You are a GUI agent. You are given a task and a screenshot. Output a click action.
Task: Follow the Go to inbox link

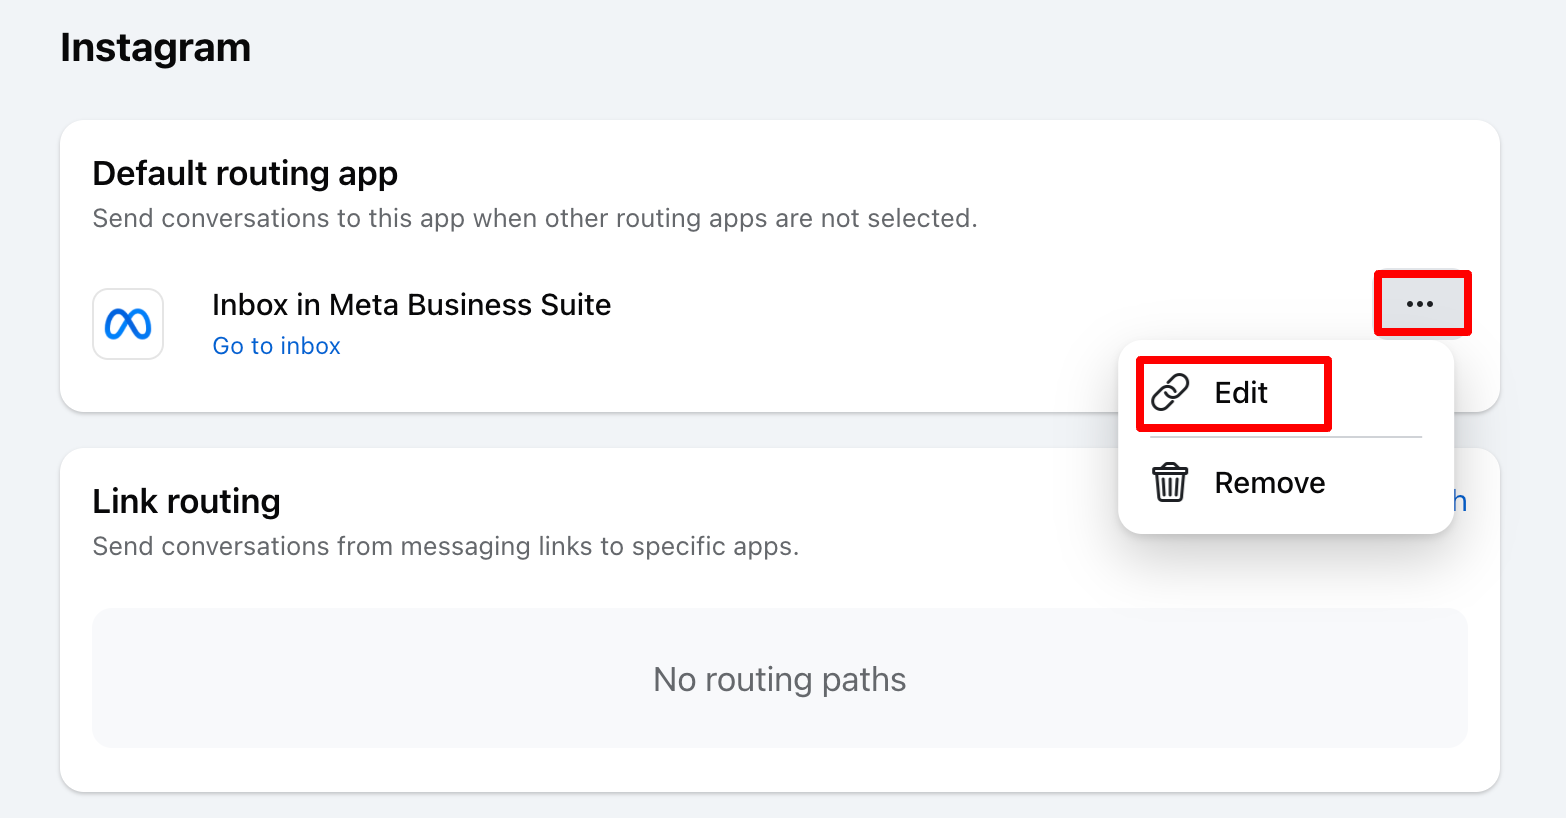[x=276, y=346]
